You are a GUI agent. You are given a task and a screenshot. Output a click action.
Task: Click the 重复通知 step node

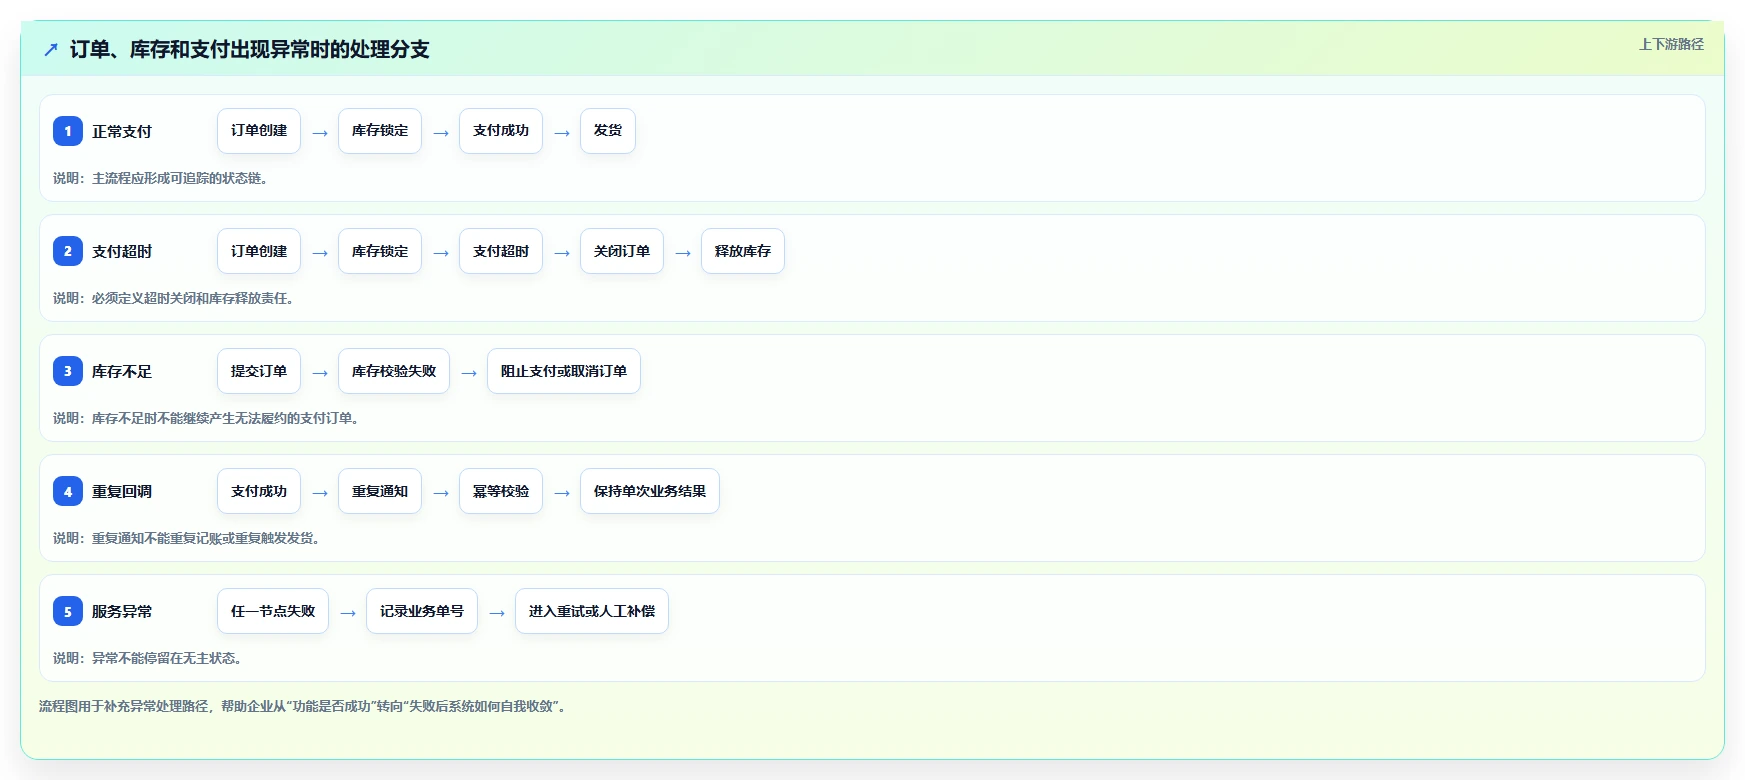point(380,491)
